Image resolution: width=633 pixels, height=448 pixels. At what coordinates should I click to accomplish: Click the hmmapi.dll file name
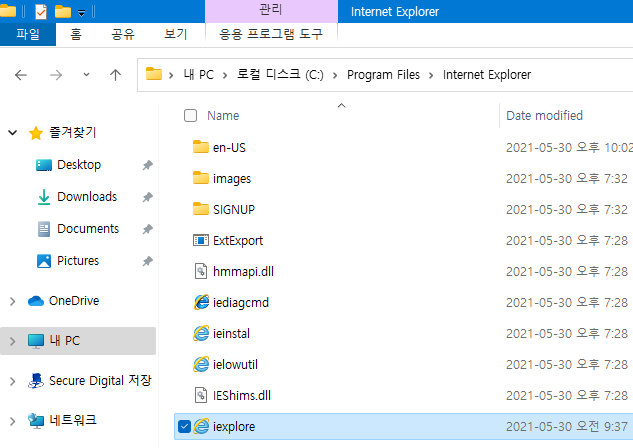click(243, 272)
